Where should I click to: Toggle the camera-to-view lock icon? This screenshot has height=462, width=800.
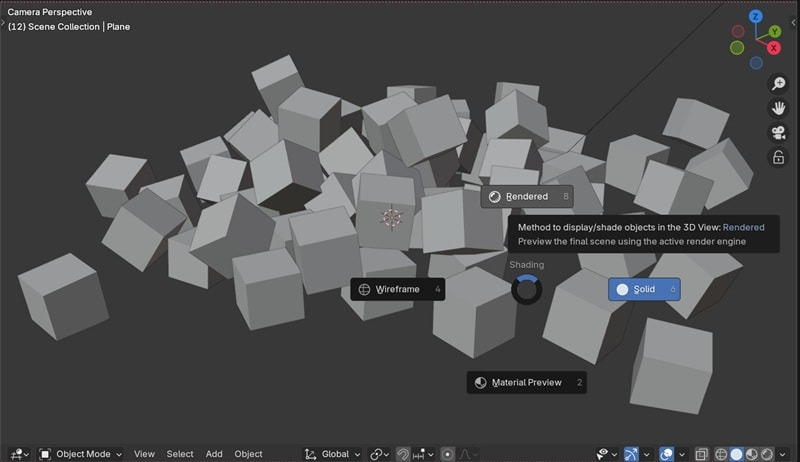click(x=779, y=158)
